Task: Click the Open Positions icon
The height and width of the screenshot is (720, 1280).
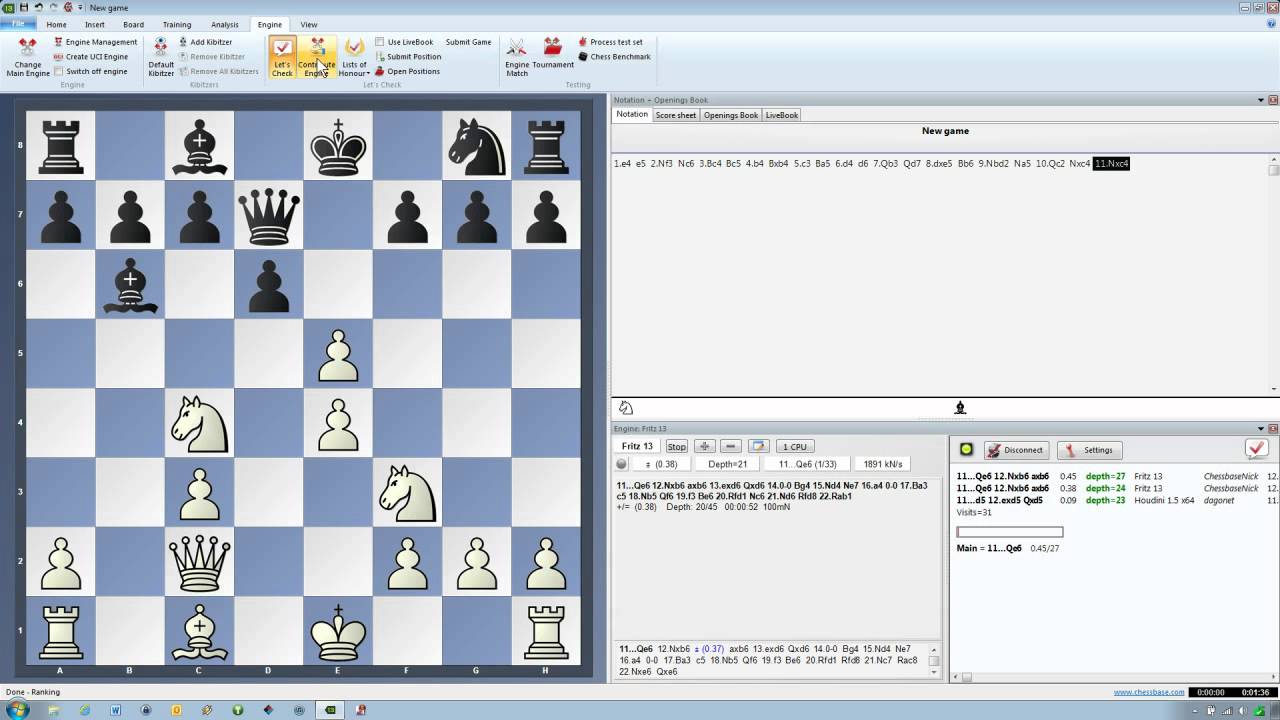Action: point(380,72)
